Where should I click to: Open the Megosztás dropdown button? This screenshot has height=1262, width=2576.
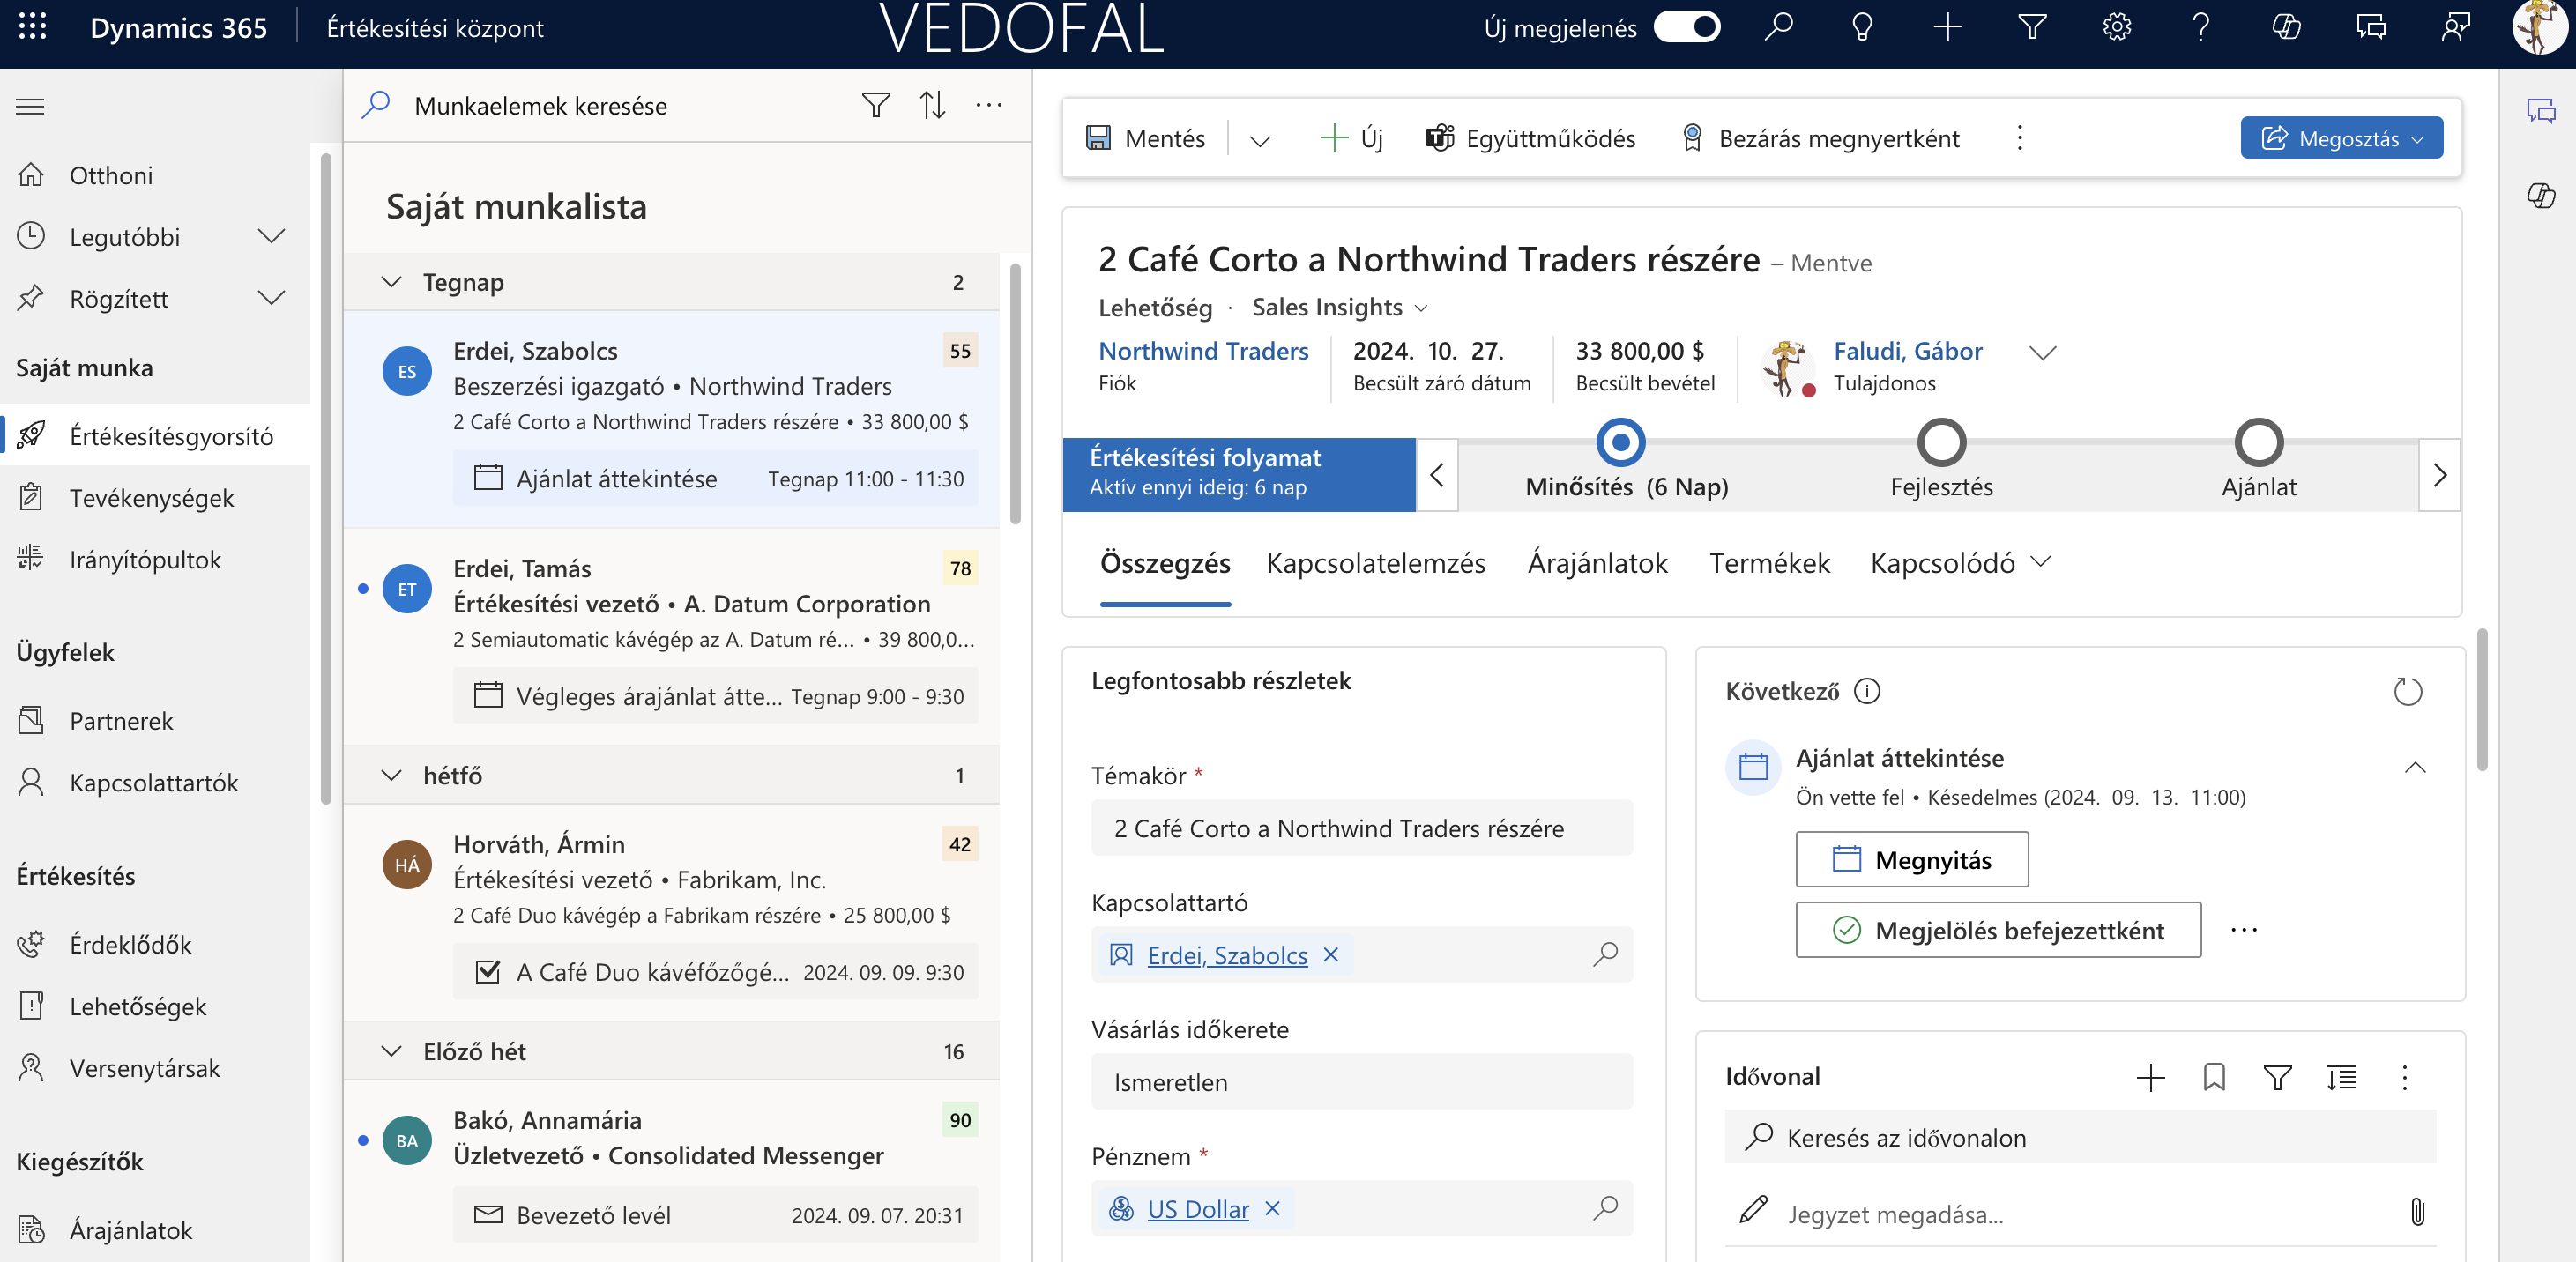(x=2341, y=138)
